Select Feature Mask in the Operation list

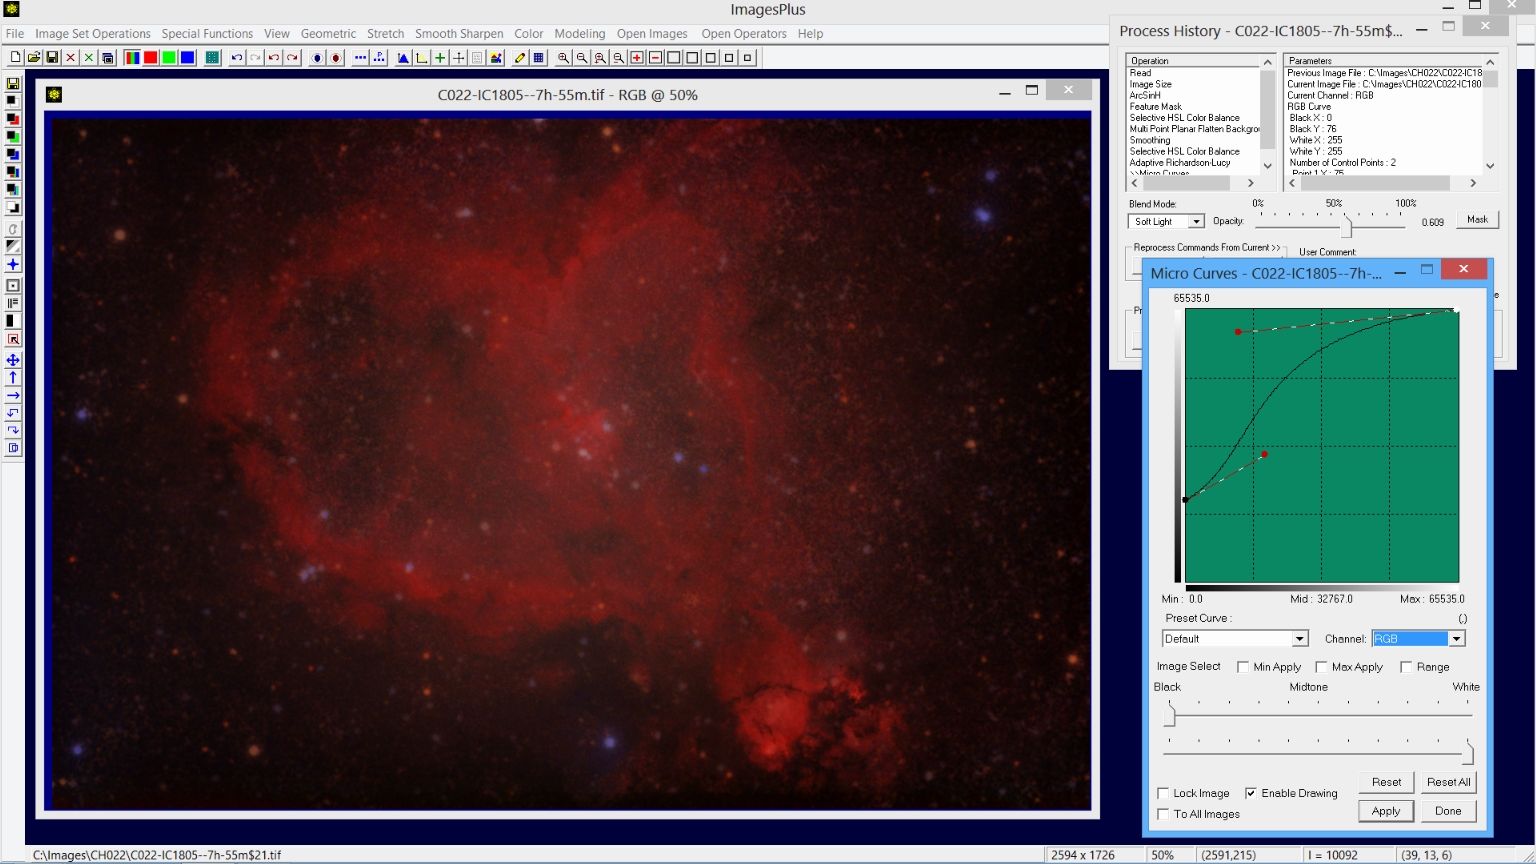(1155, 107)
